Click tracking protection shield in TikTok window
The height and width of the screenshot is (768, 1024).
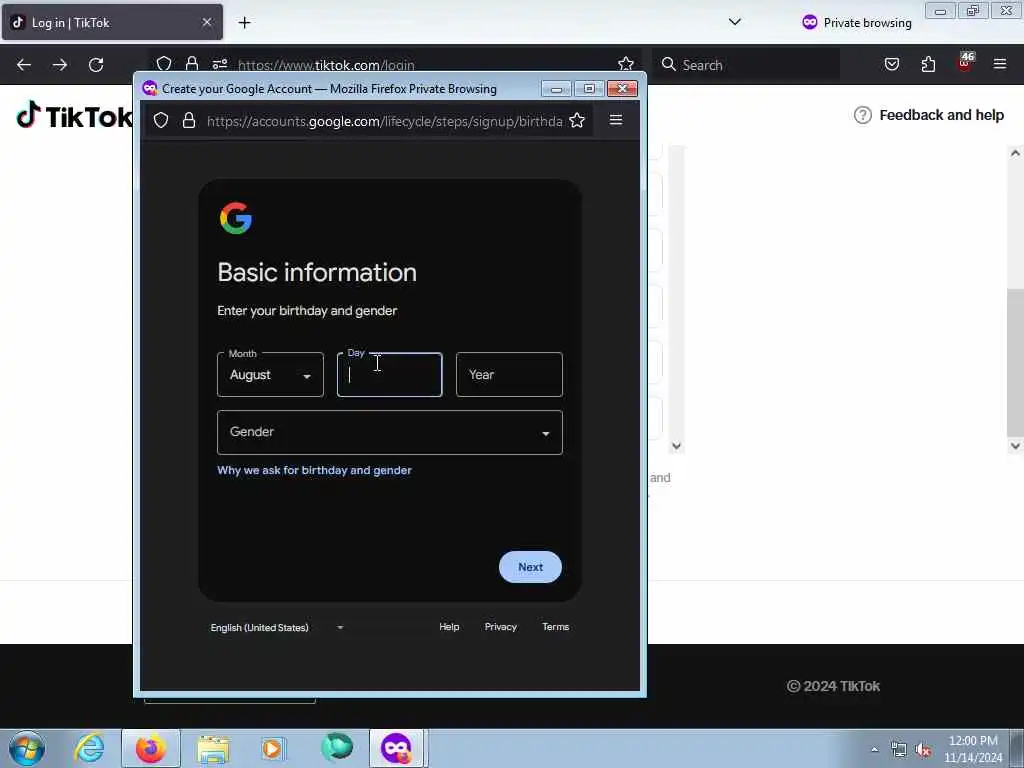click(164, 63)
